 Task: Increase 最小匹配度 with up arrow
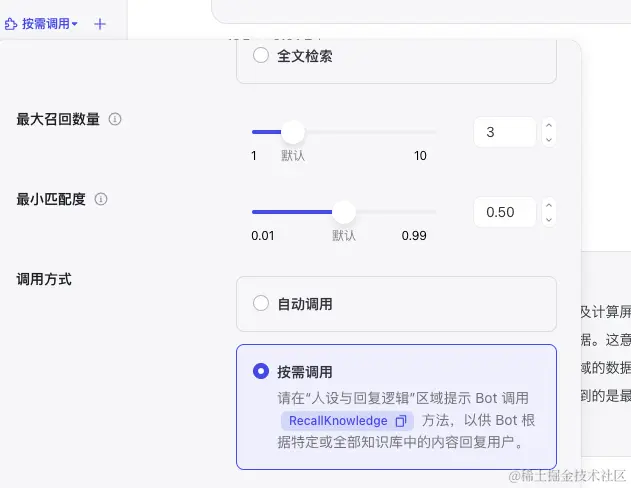[x=548, y=205]
